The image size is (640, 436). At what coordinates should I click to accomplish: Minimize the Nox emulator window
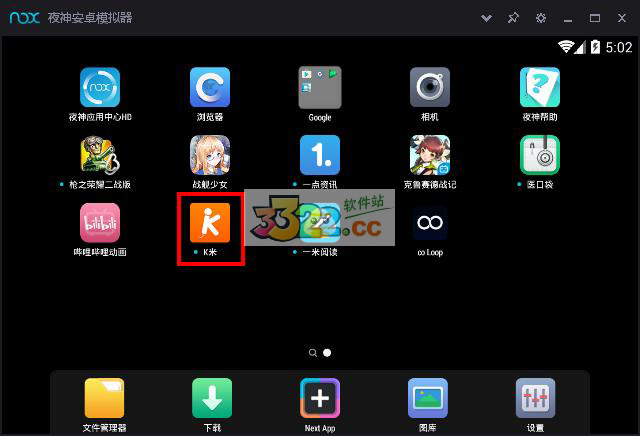[x=568, y=21]
